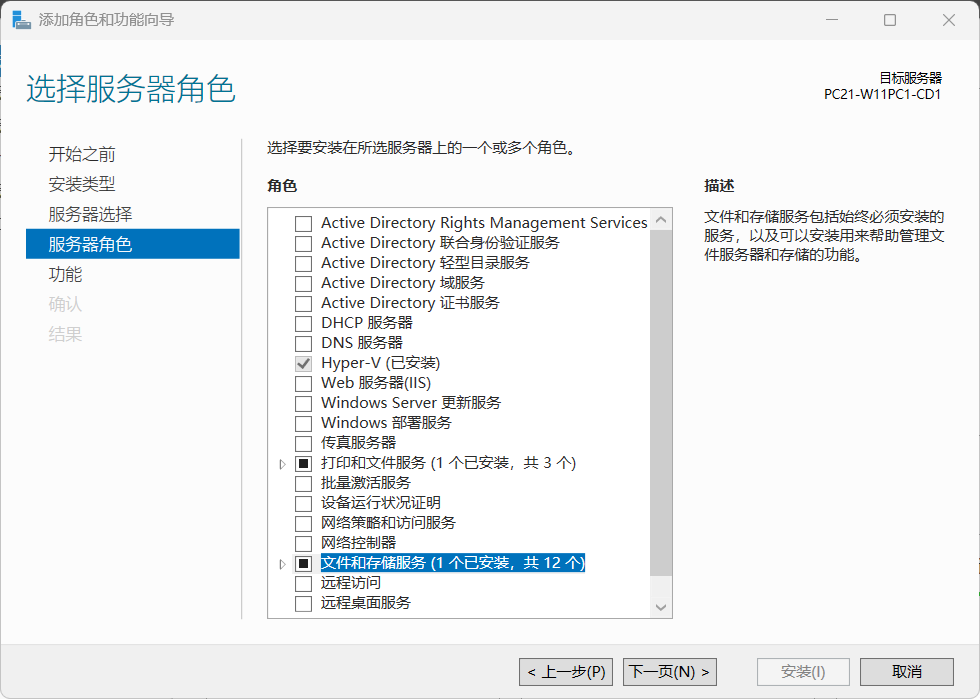Screen dimensions: 980x699
Task: Toggle the 打印和文件服务 partial checkbox
Action: (x=303, y=463)
